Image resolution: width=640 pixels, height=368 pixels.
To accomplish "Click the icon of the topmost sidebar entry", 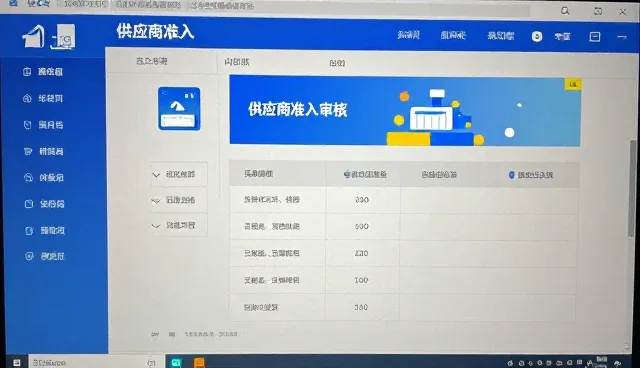I will (27, 72).
